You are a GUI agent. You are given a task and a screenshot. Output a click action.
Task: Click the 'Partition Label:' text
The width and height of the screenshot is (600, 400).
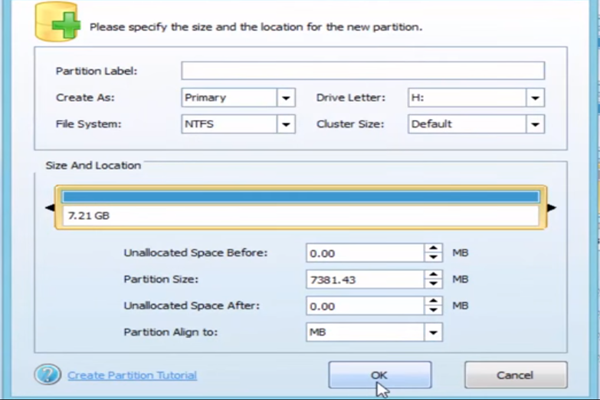click(x=96, y=71)
